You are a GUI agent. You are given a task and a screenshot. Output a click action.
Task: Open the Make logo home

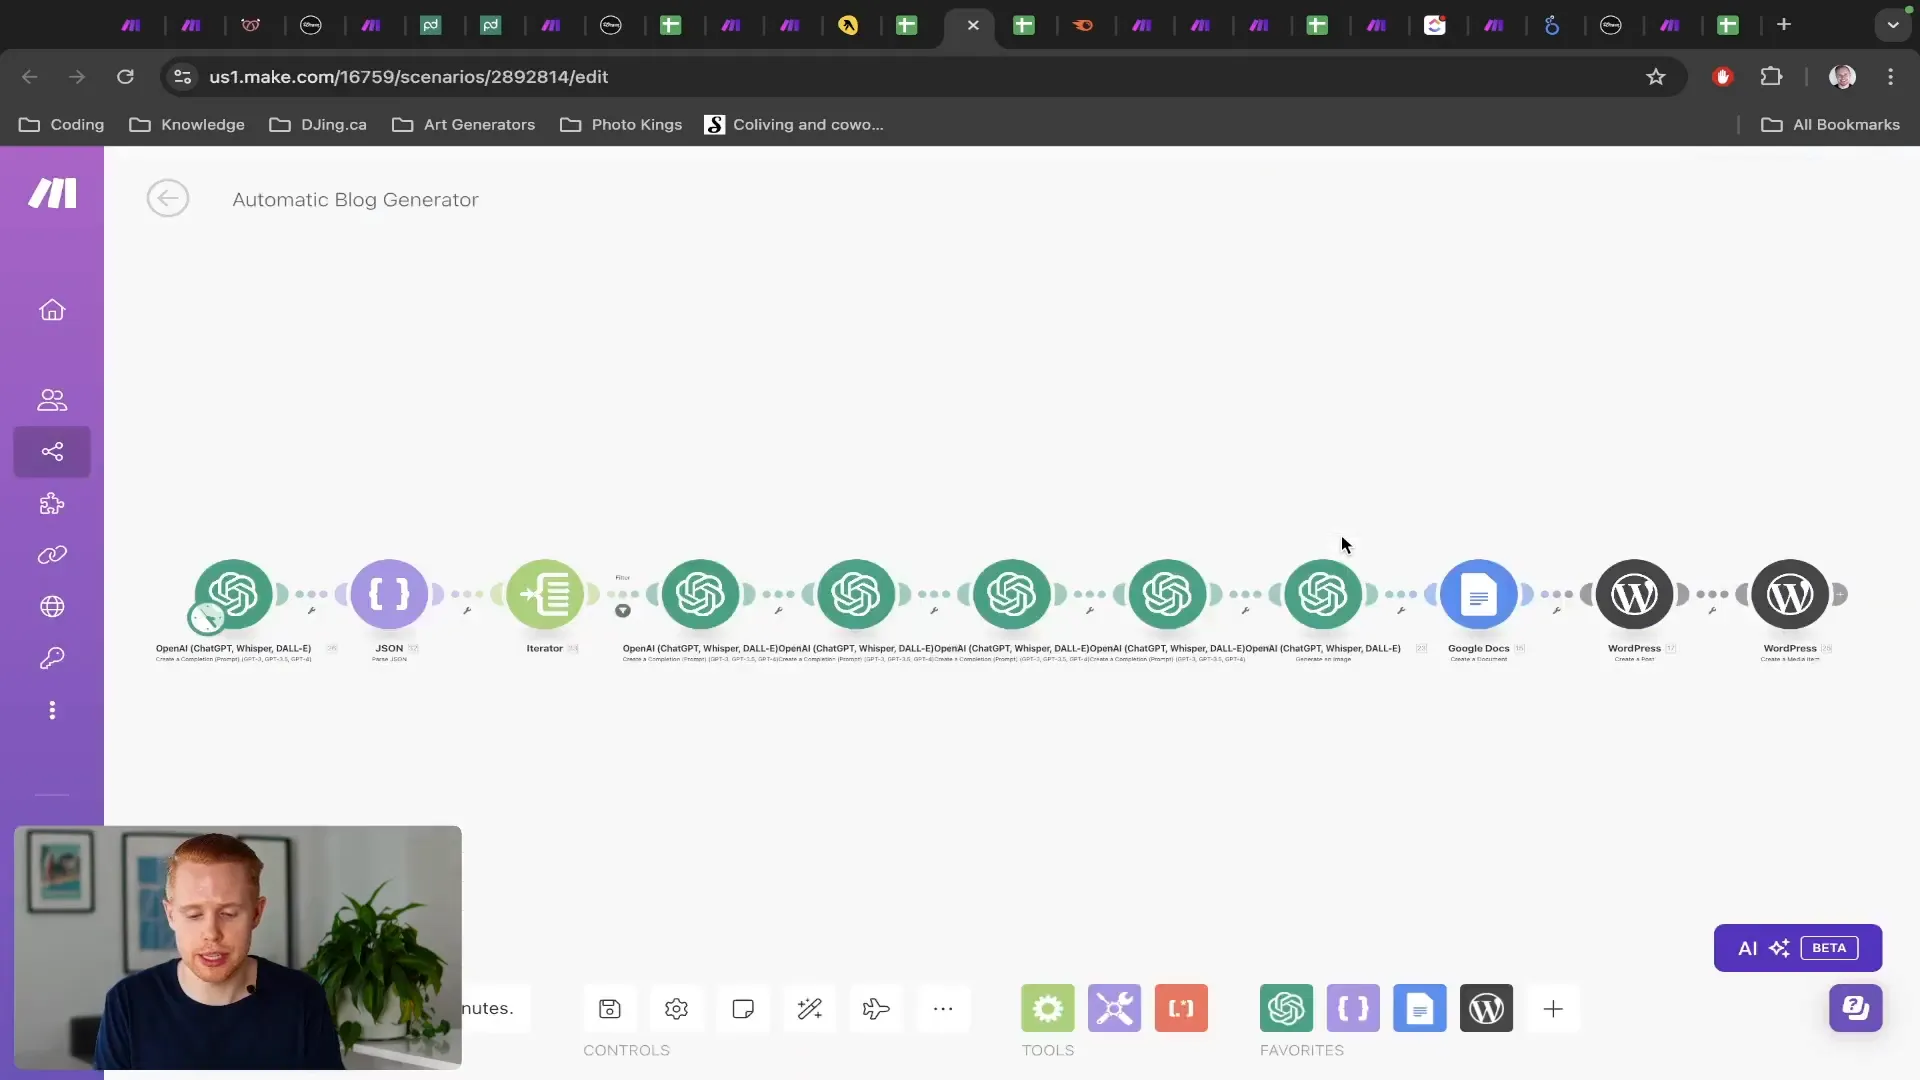(52, 193)
